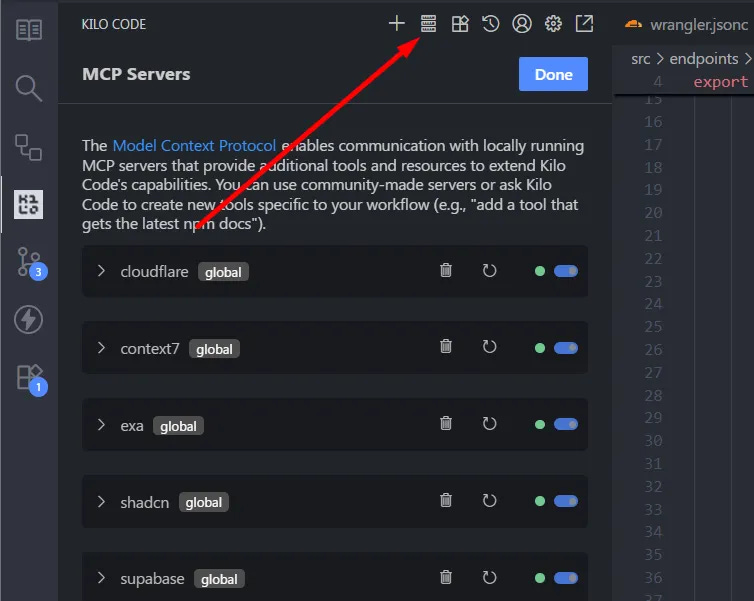Click the supabase server name

pyautogui.click(x=152, y=579)
